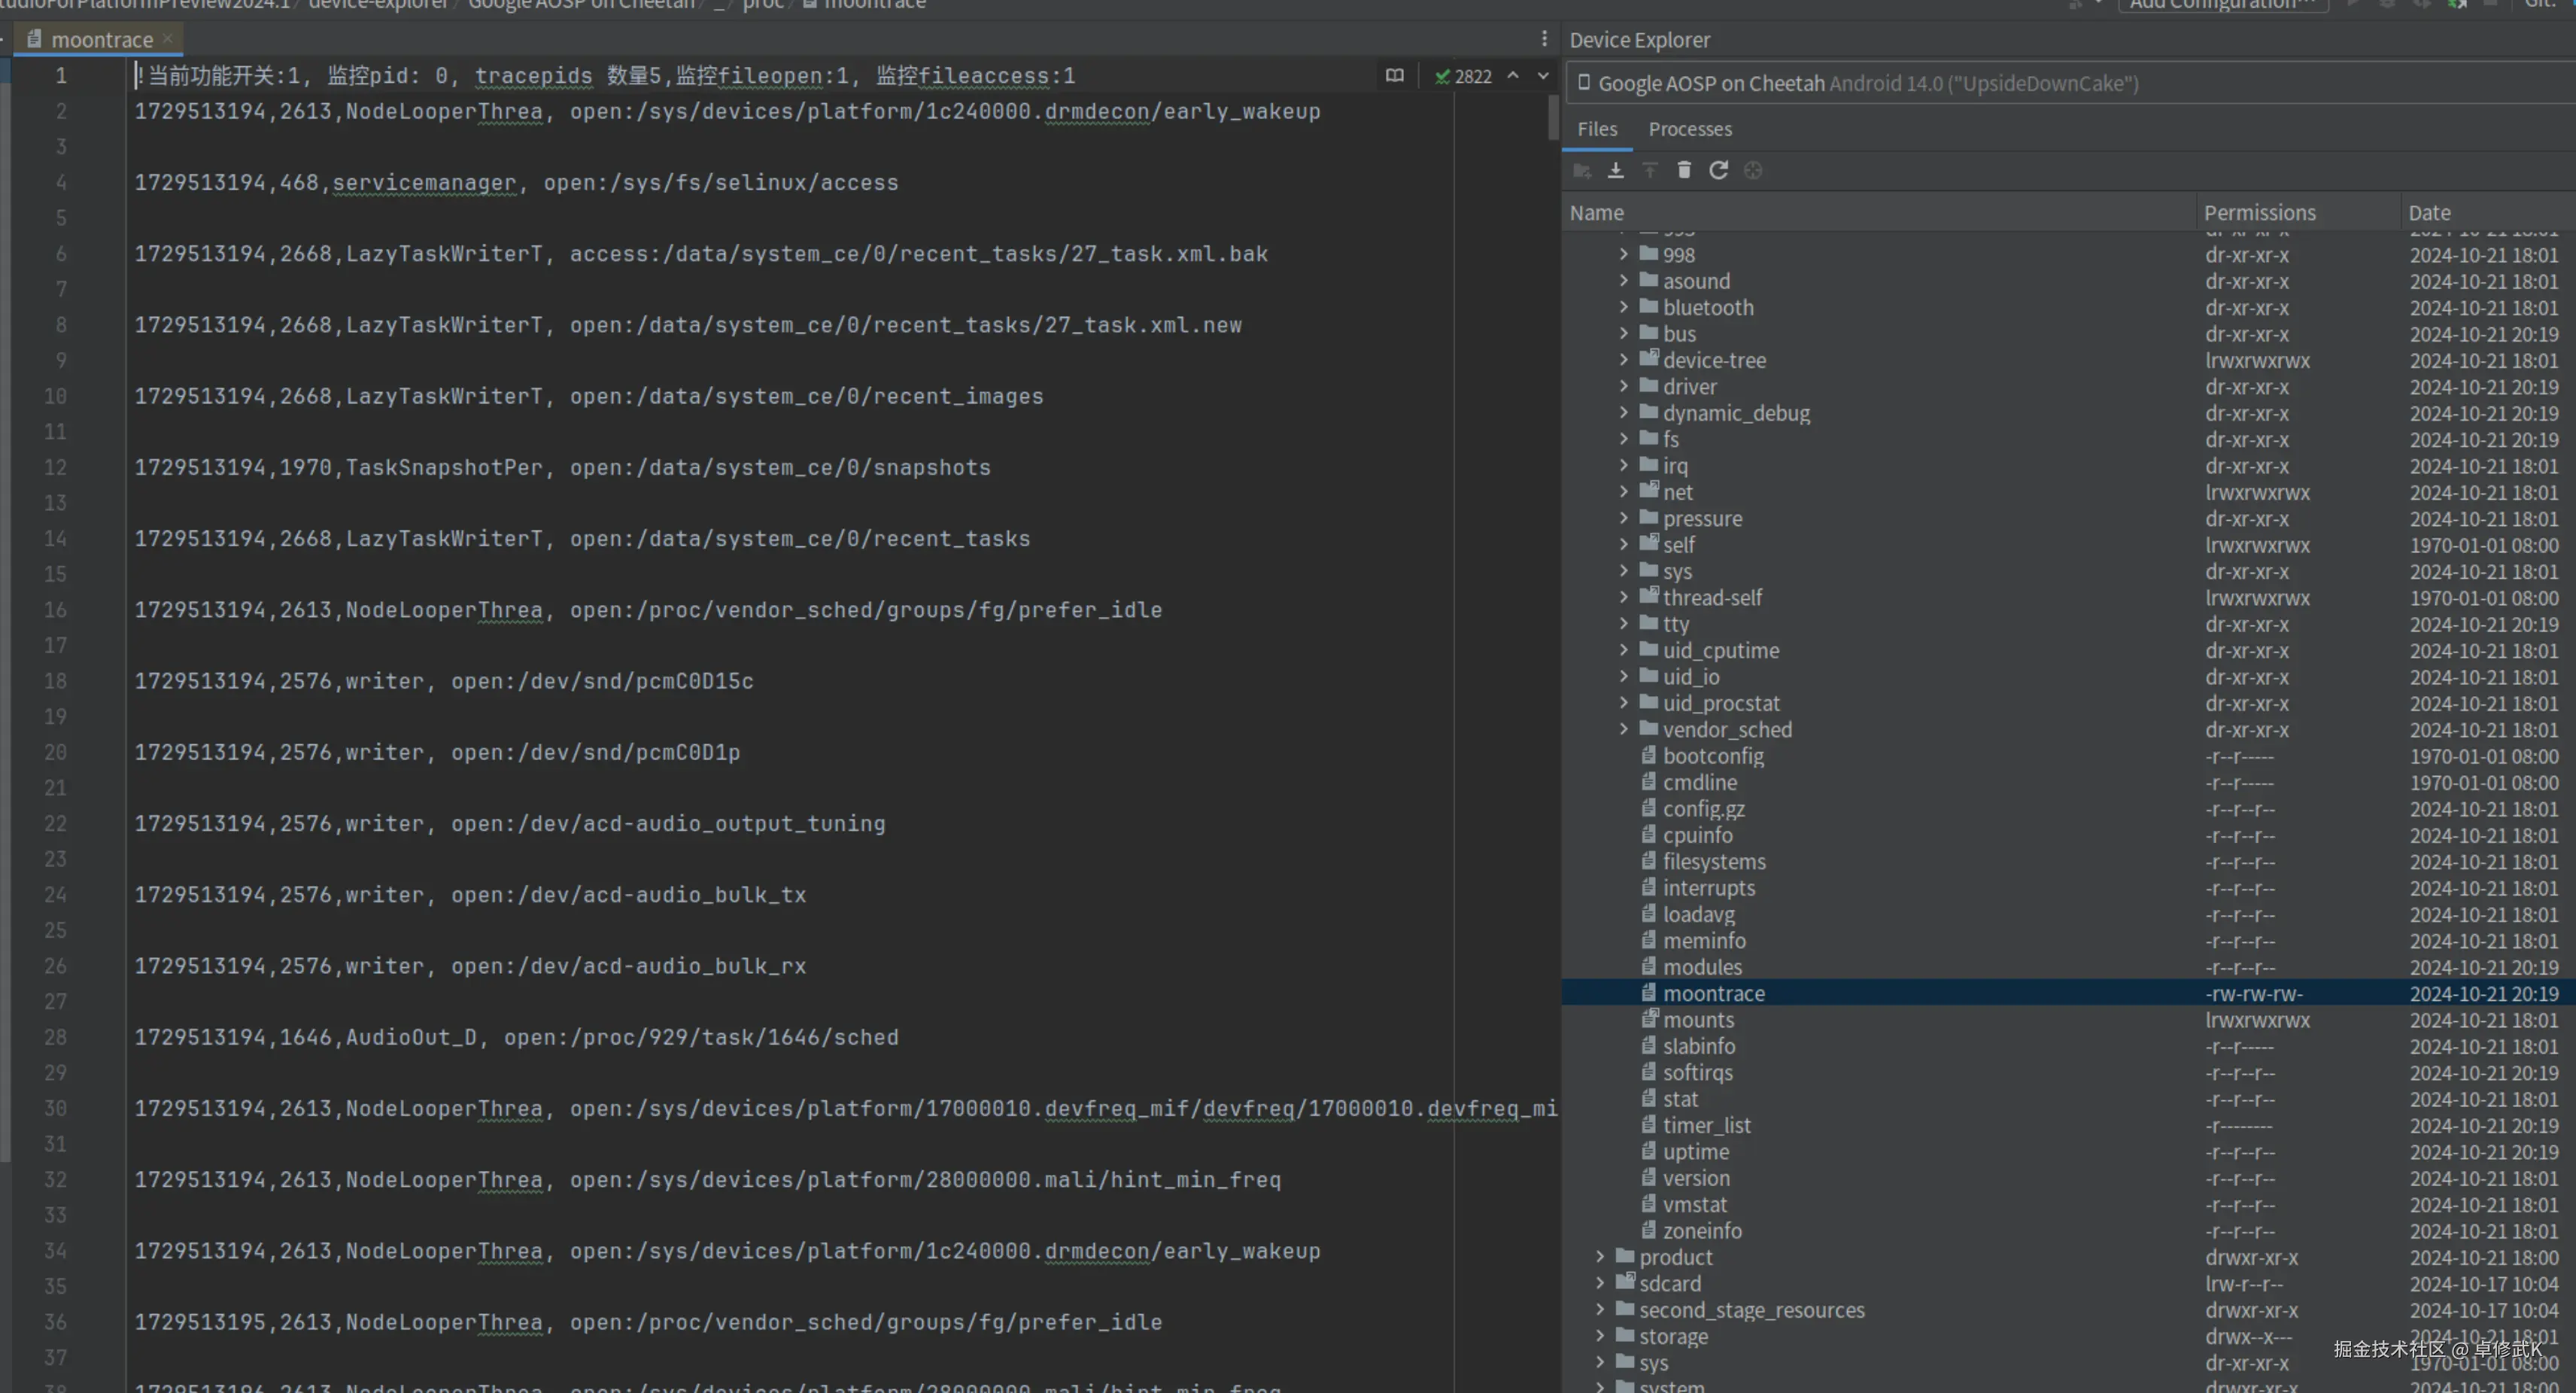Click the Name column header
The height and width of the screenshot is (1393, 2576).
(x=1596, y=212)
